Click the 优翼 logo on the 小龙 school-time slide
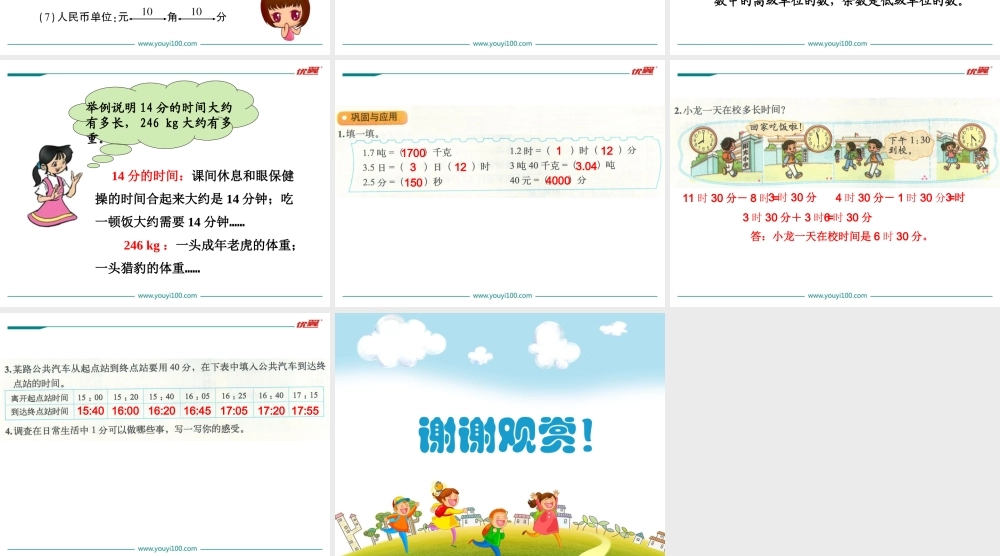 point(977,71)
